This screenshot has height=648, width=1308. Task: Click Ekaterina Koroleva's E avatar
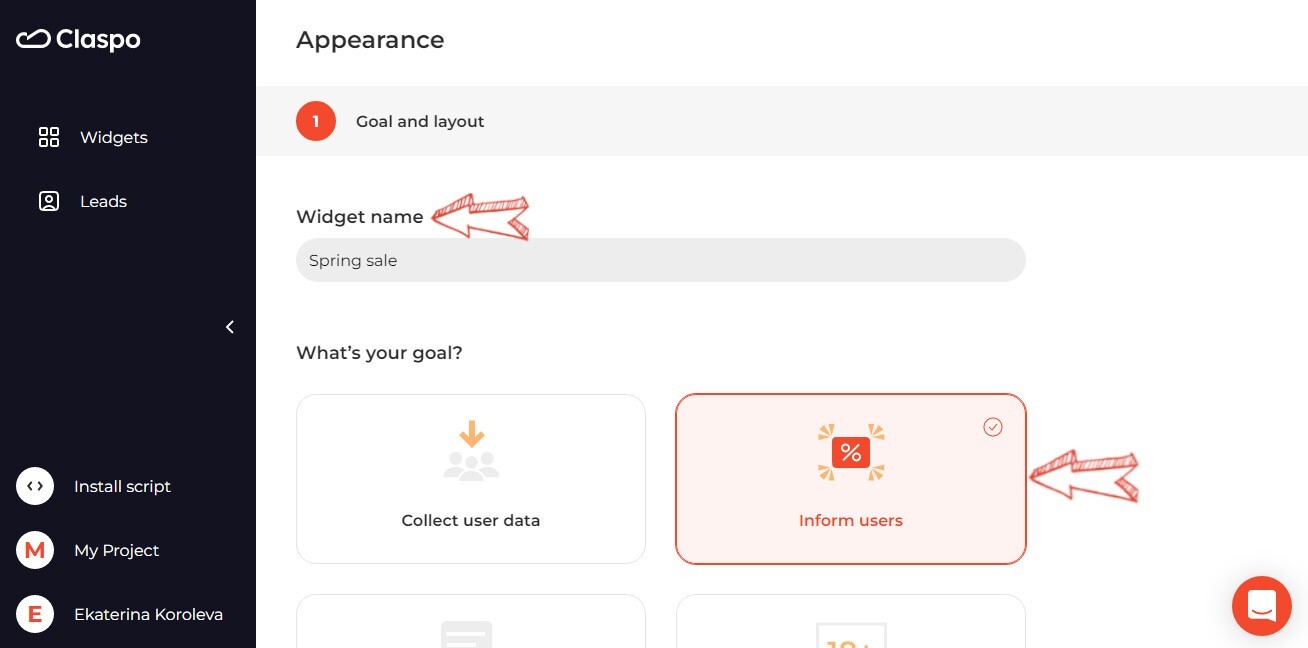35,614
